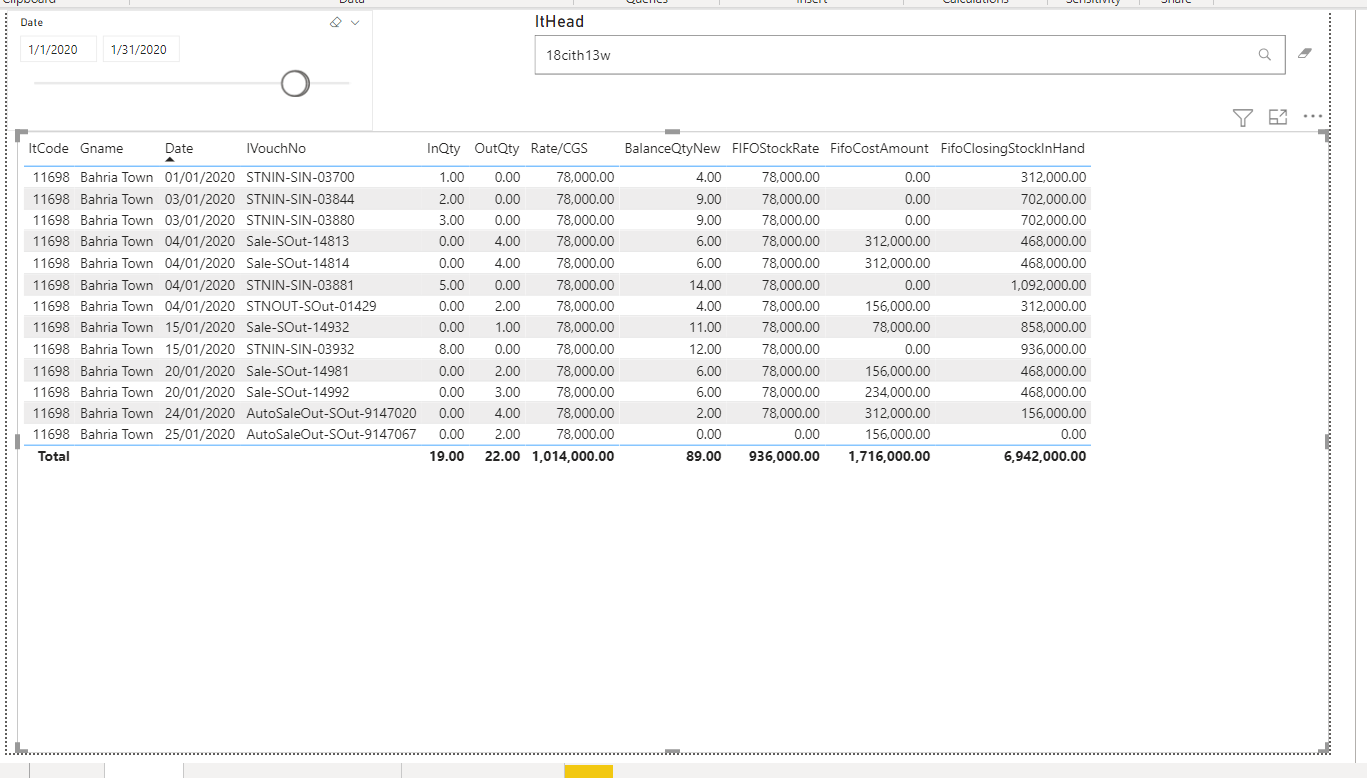Open the Date slicer type chevron dropdown

(355, 22)
